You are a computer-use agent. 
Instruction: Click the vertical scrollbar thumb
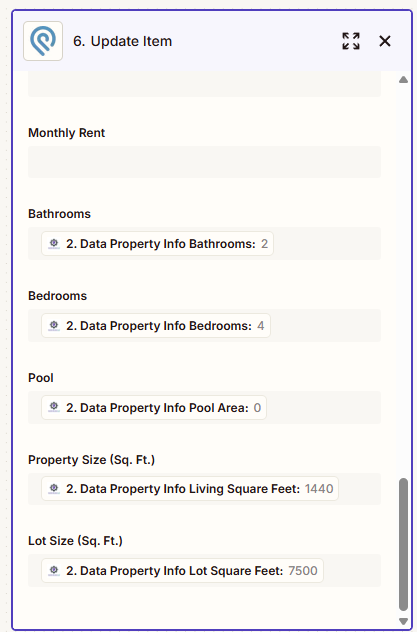tap(403, 544)
